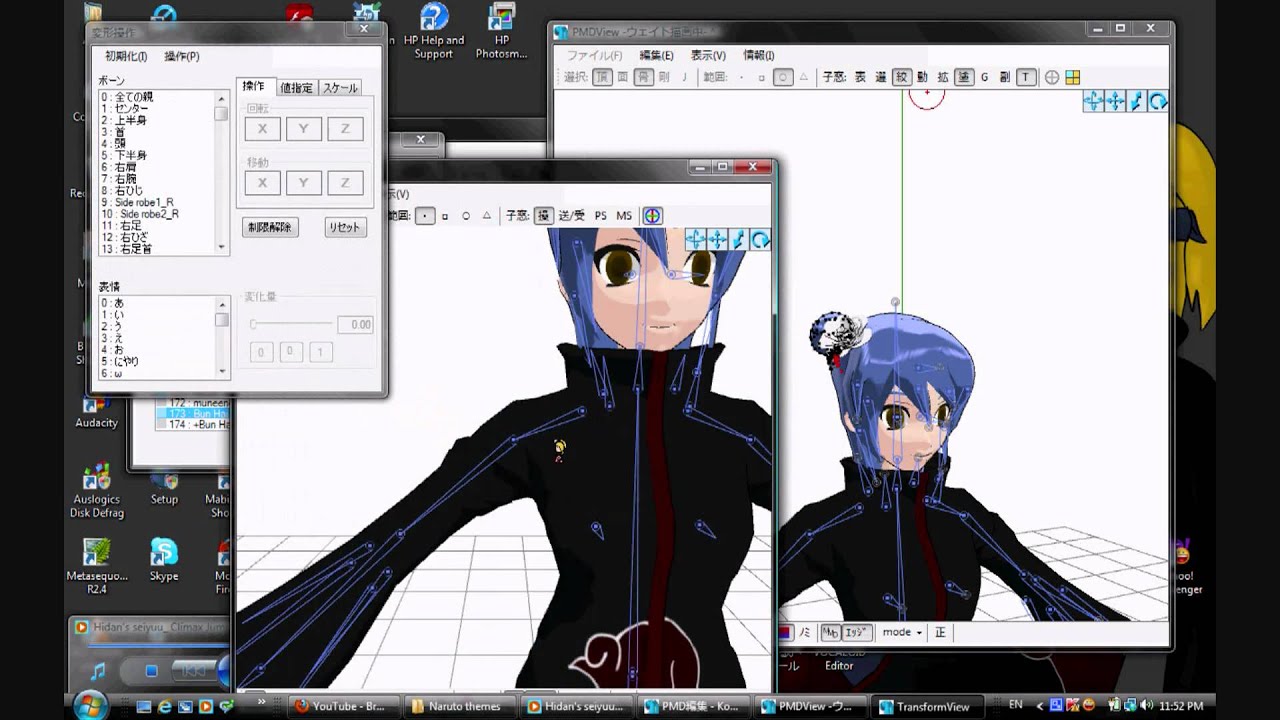1280x720 pixels.
Task: Click the stop button in the media player
Action: (x=151, y=670)
